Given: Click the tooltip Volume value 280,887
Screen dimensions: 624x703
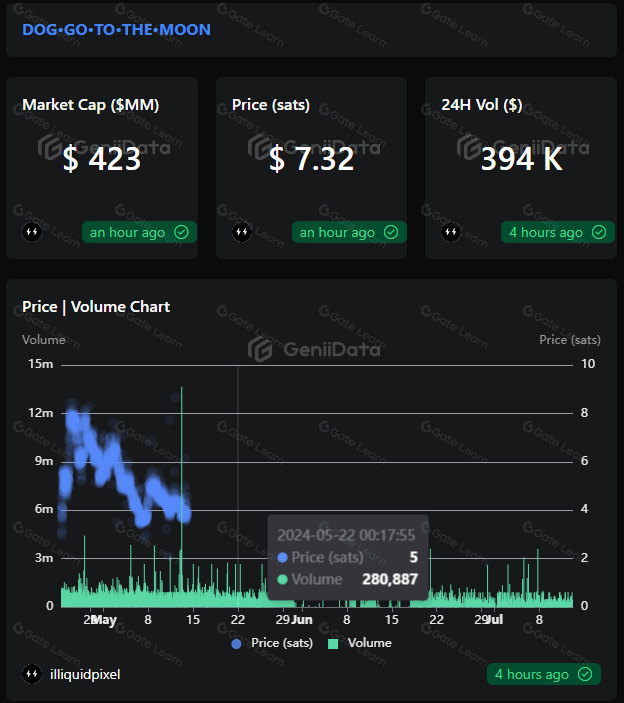Looking at the screenshot, I should click(390, 579).
